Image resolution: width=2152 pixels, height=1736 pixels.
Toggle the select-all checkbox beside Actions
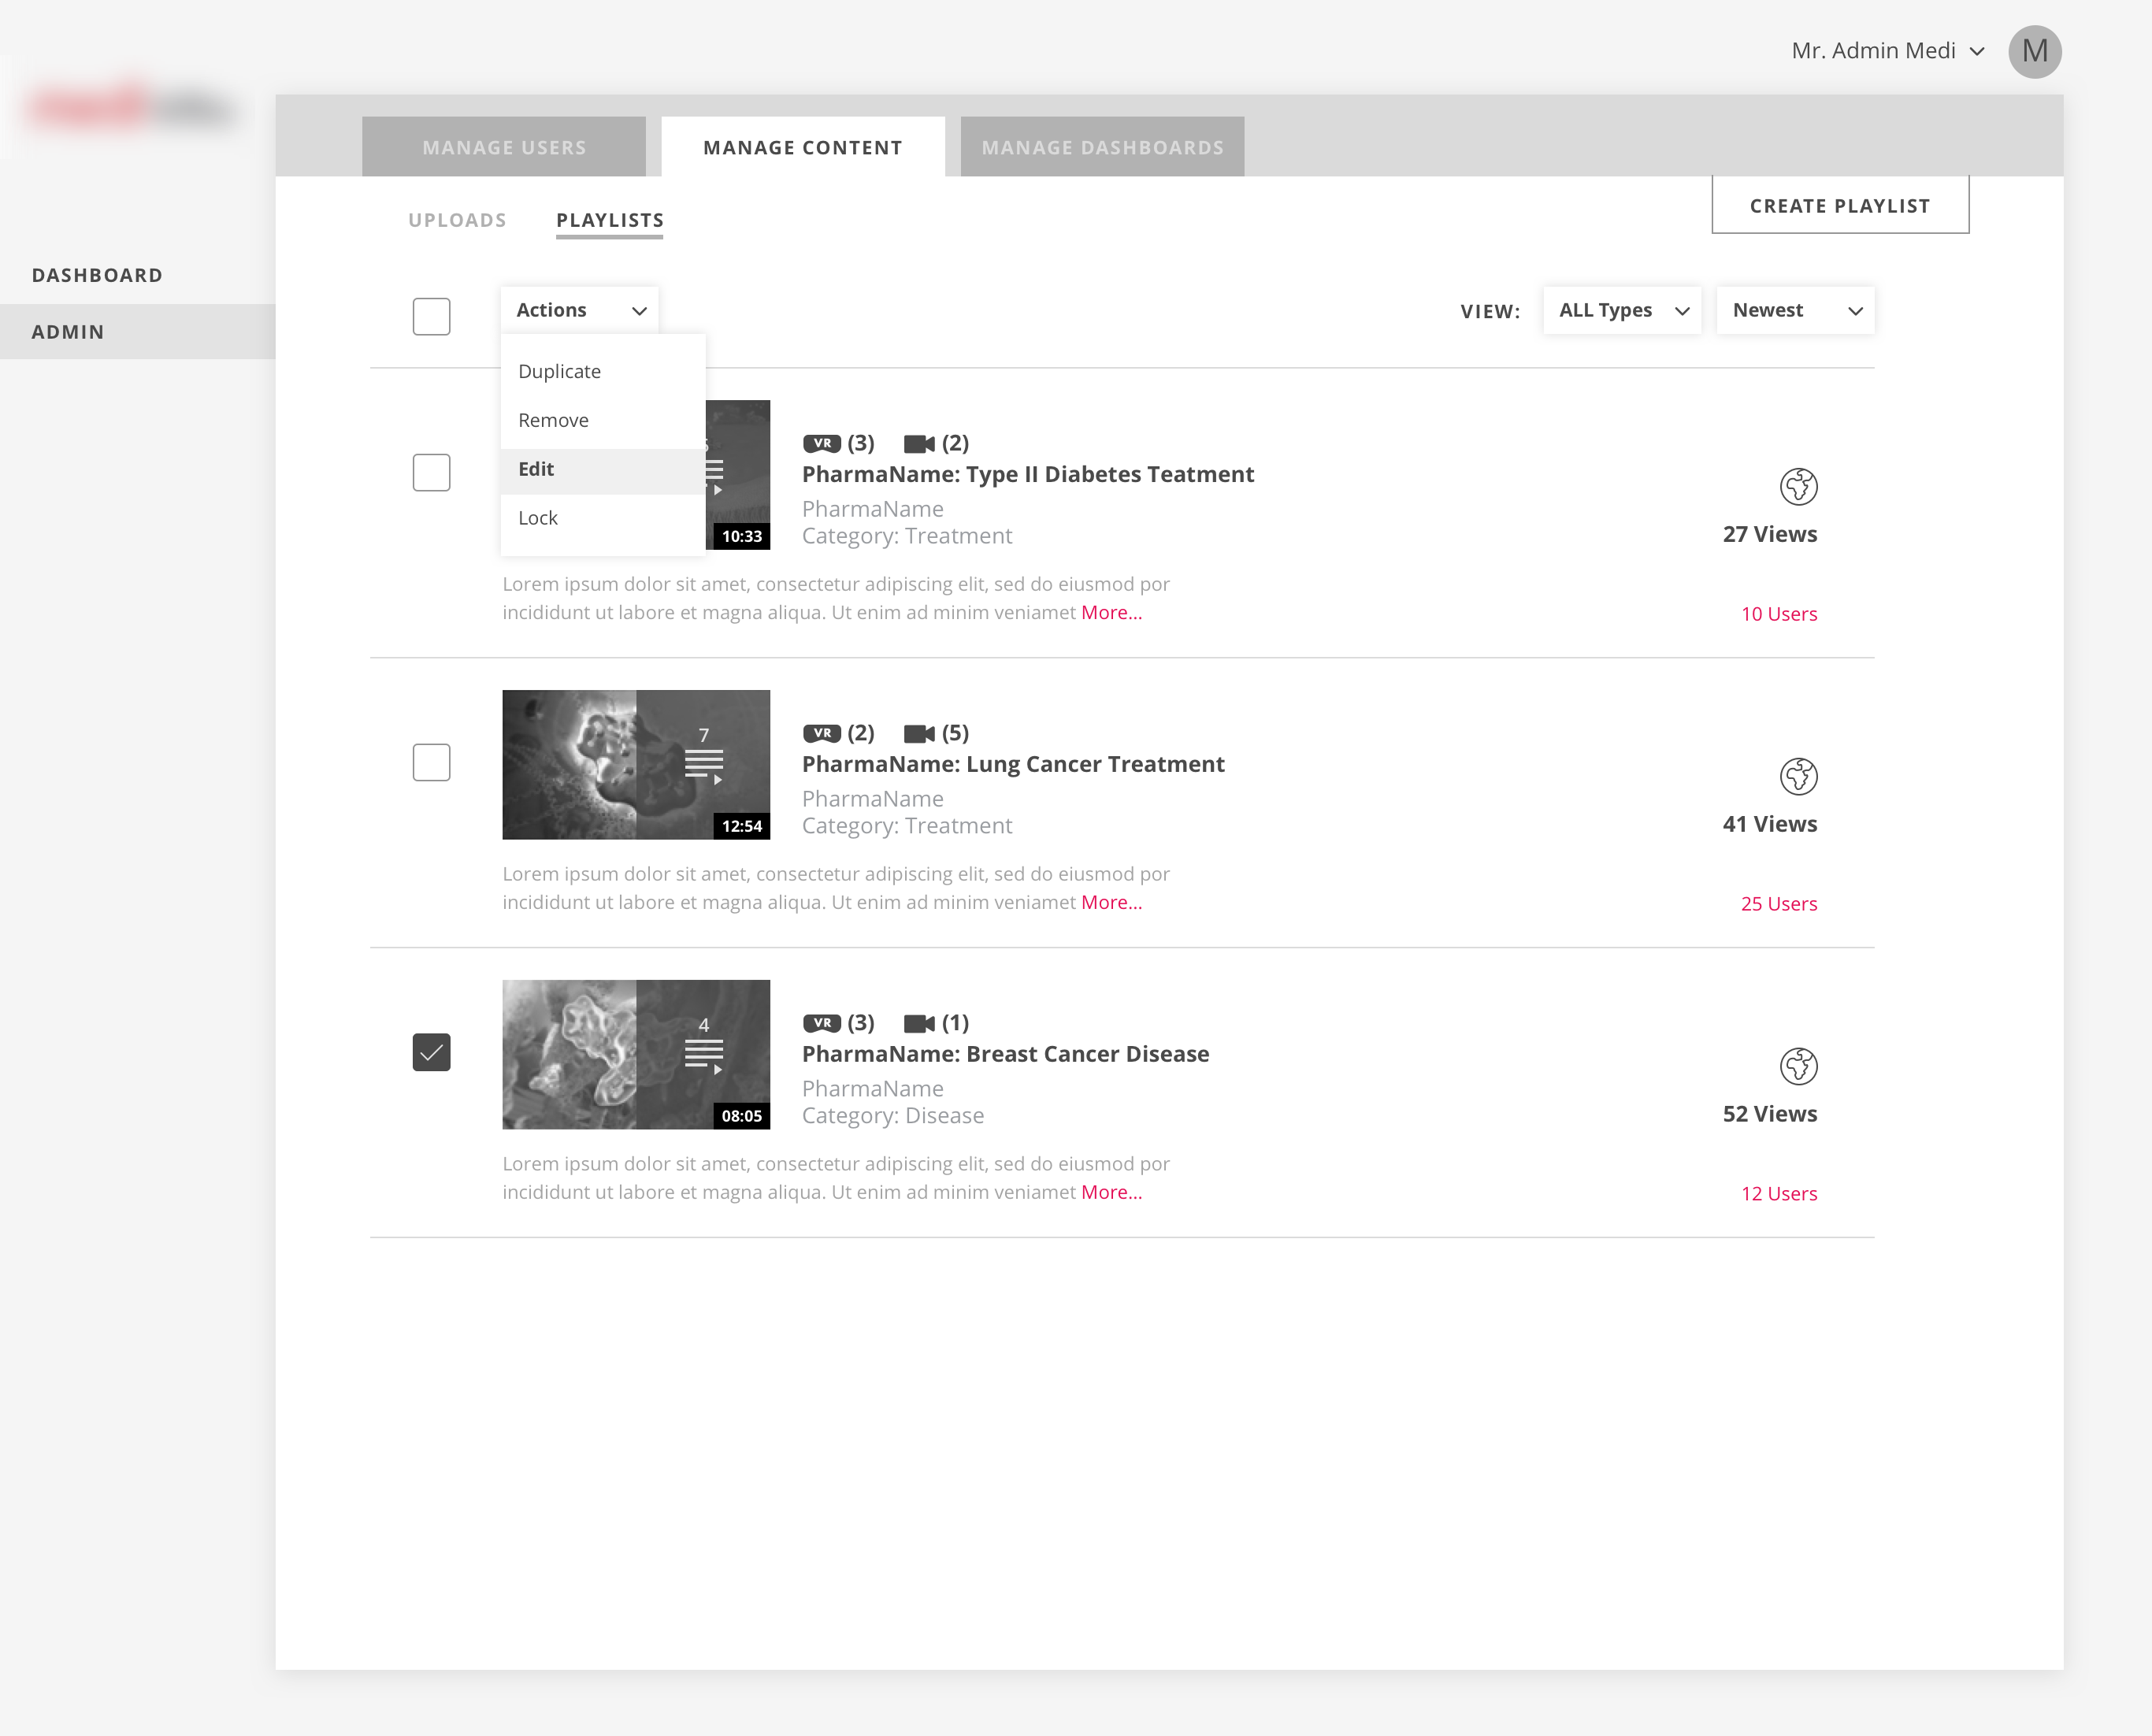click(431, 316)
